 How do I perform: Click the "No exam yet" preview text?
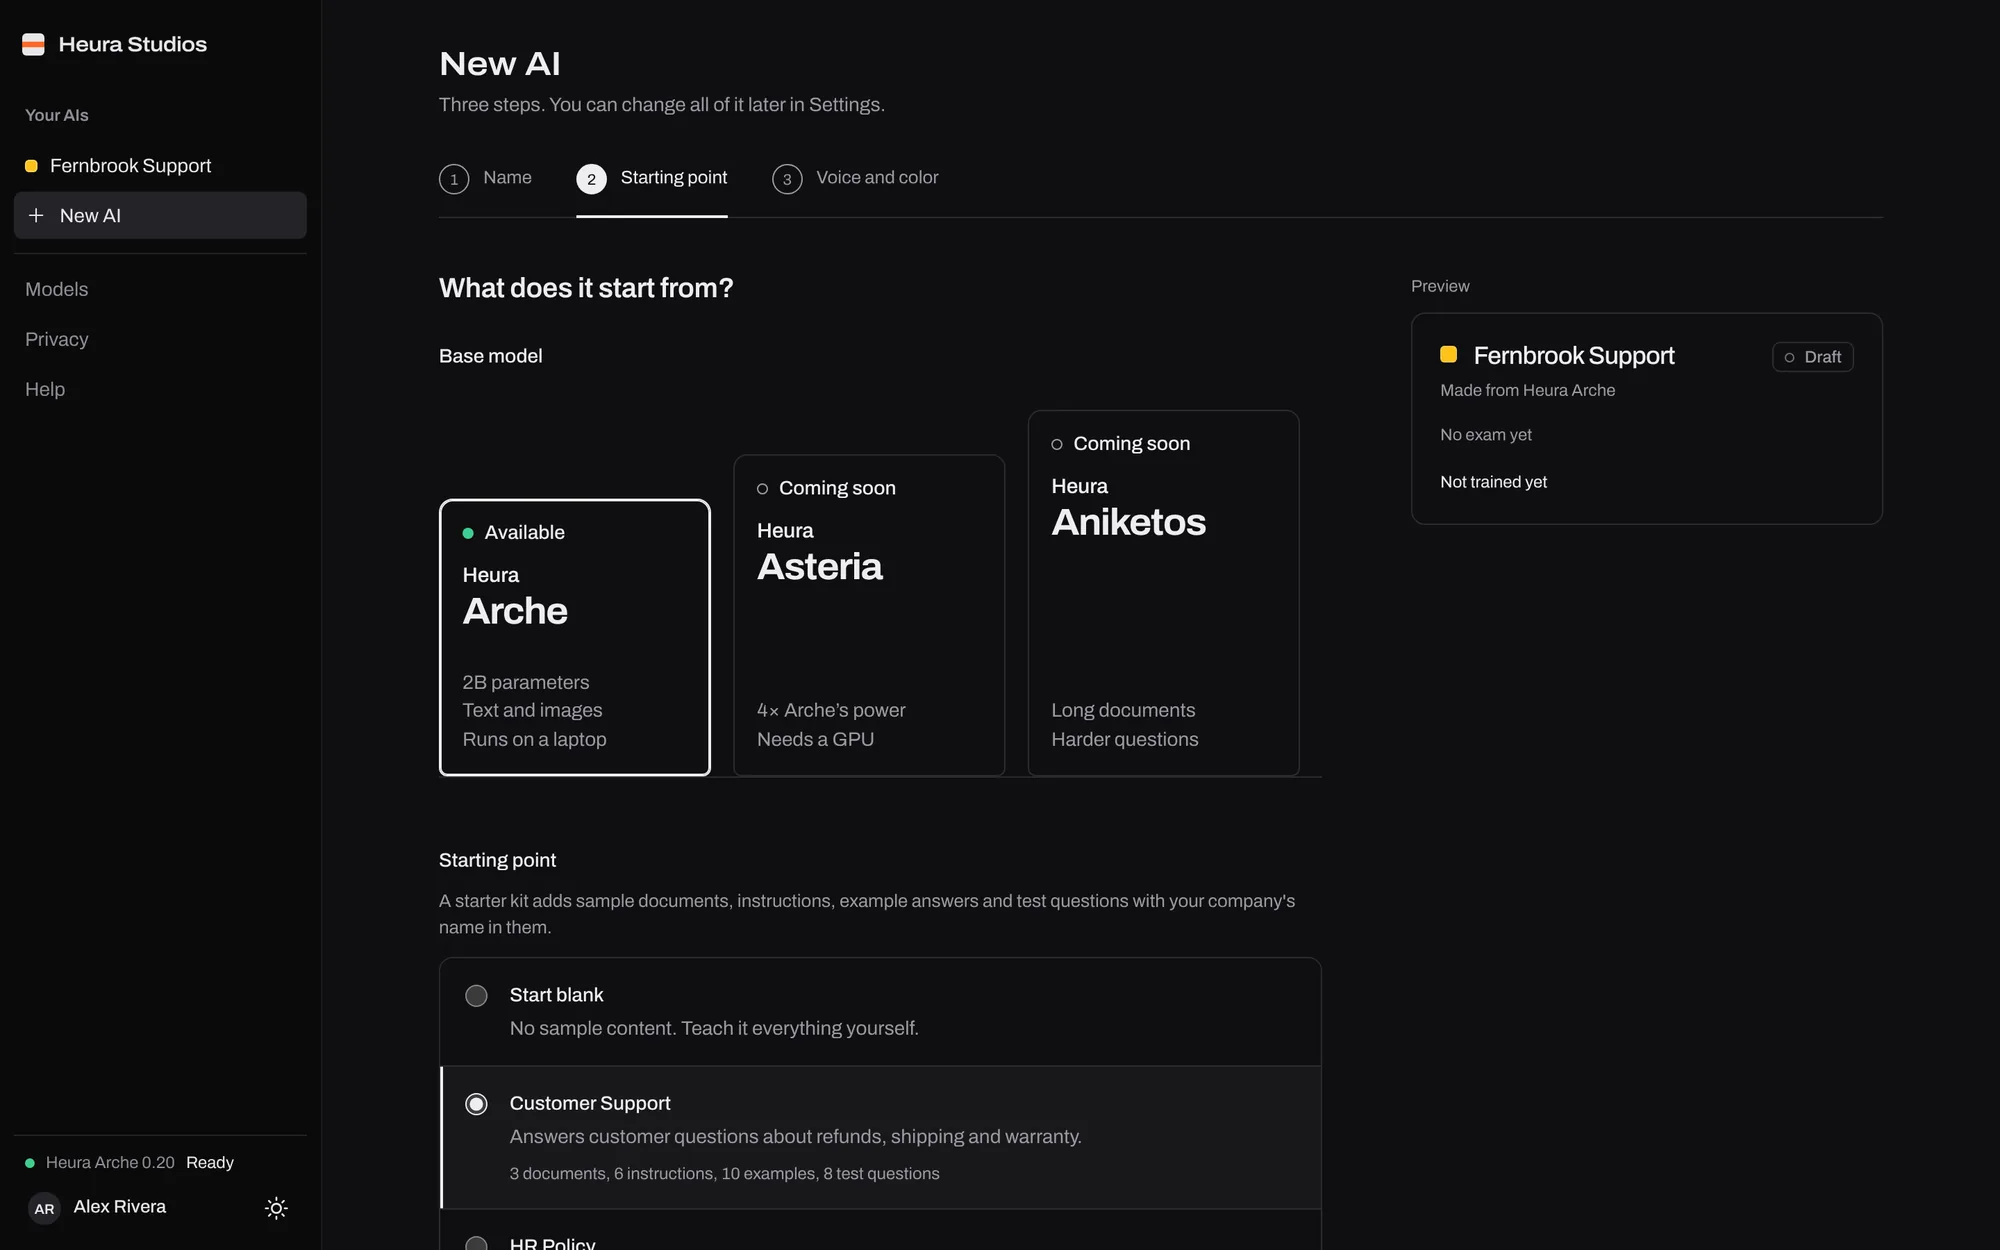1485,435
